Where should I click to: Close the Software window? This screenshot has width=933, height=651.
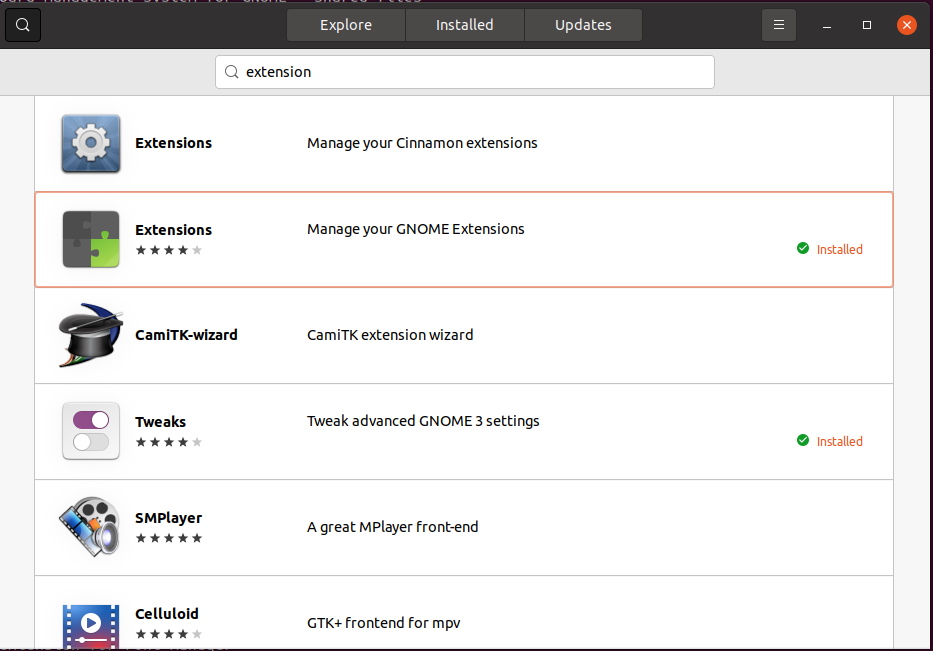[x=906, y=25]
